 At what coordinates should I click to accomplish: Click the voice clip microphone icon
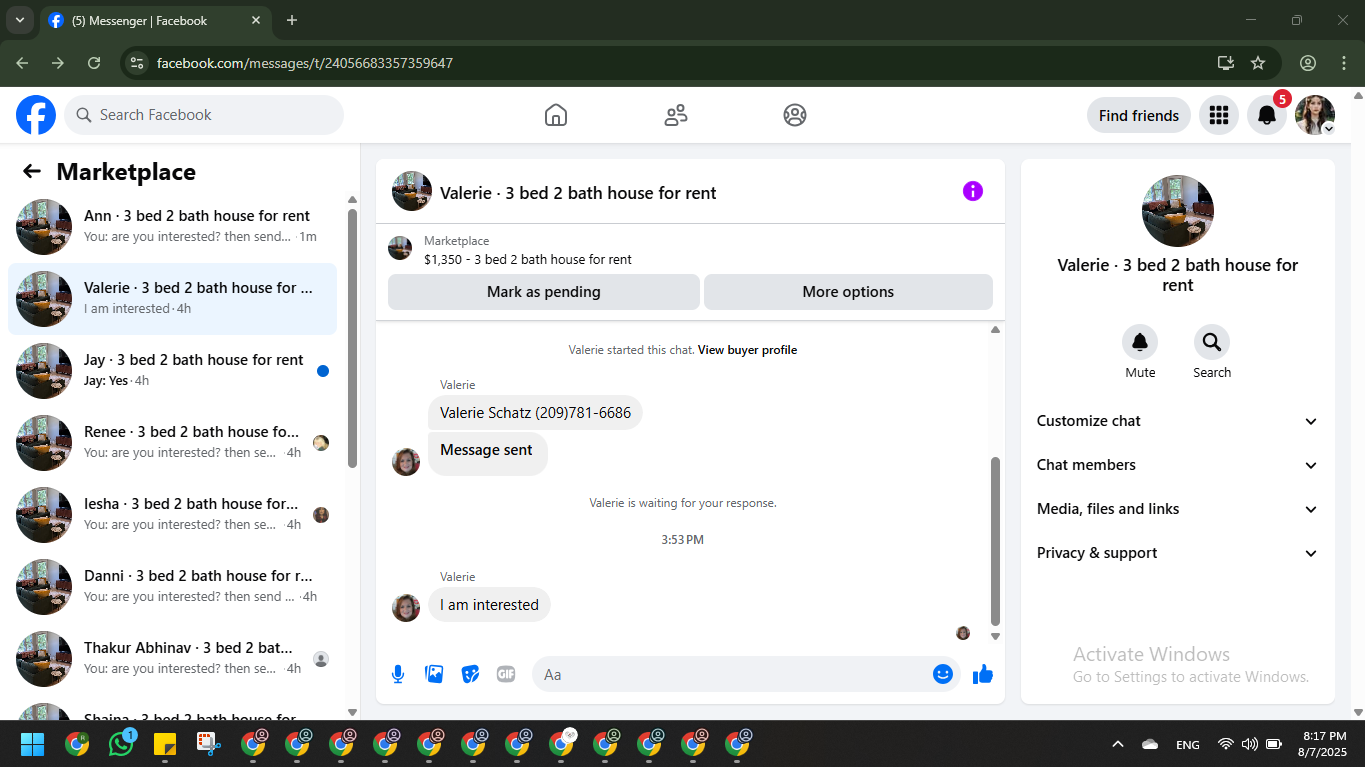click(398, 674)
